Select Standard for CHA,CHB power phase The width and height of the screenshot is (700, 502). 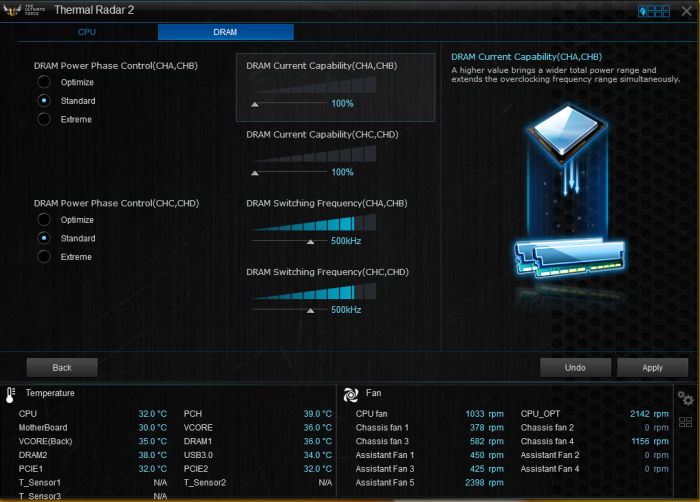coord(44,101)
